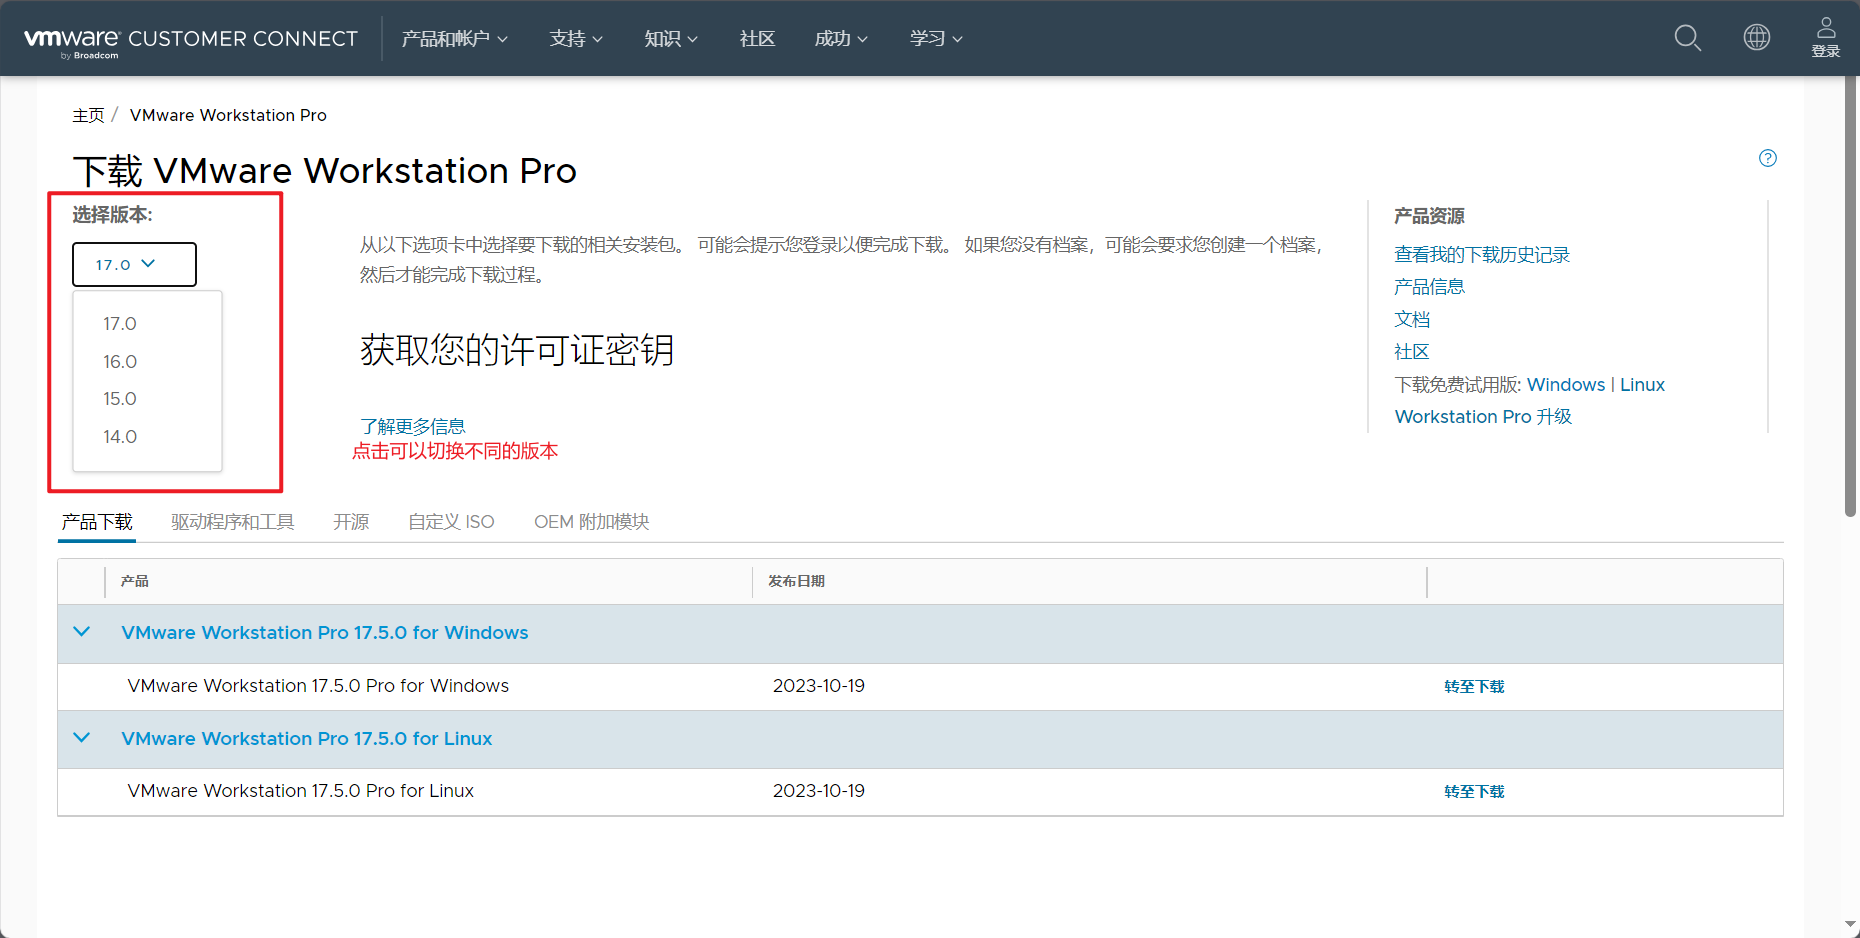1860x938 pixels.
Task: Collapse the 17.5.0 for Linux chevron
Action: coord(82,738)
